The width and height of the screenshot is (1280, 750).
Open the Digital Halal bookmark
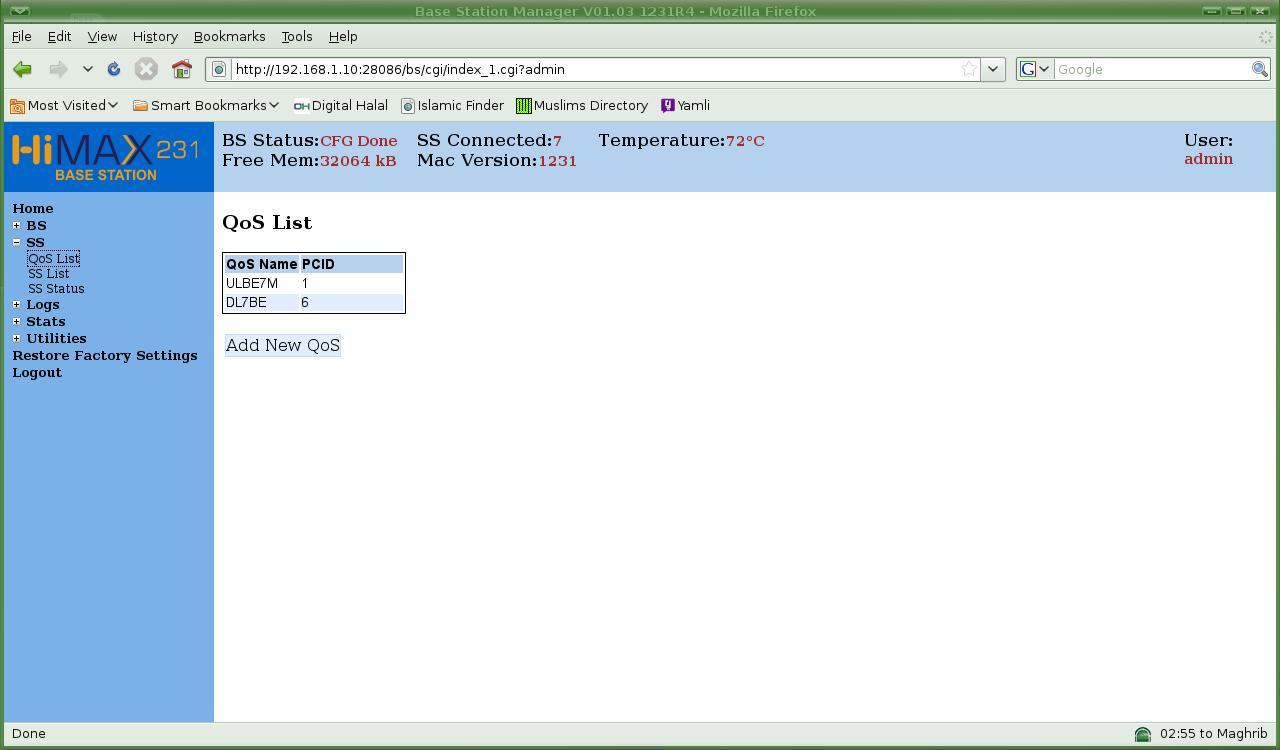point(340,105)
